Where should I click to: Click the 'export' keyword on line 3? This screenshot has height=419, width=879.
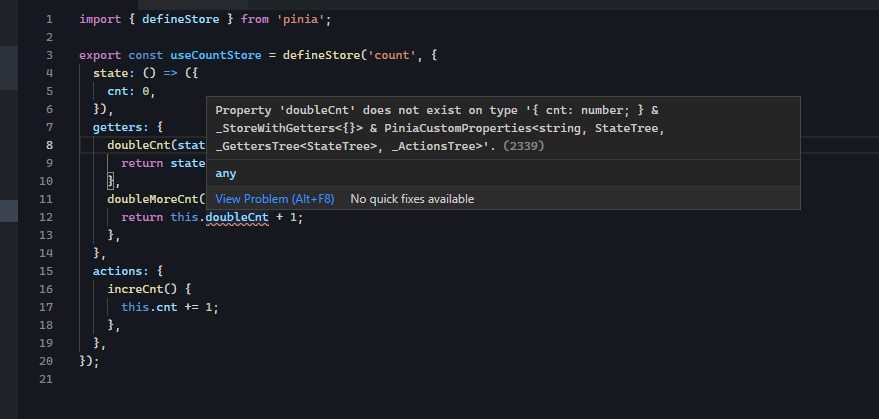tap(100, 56)
